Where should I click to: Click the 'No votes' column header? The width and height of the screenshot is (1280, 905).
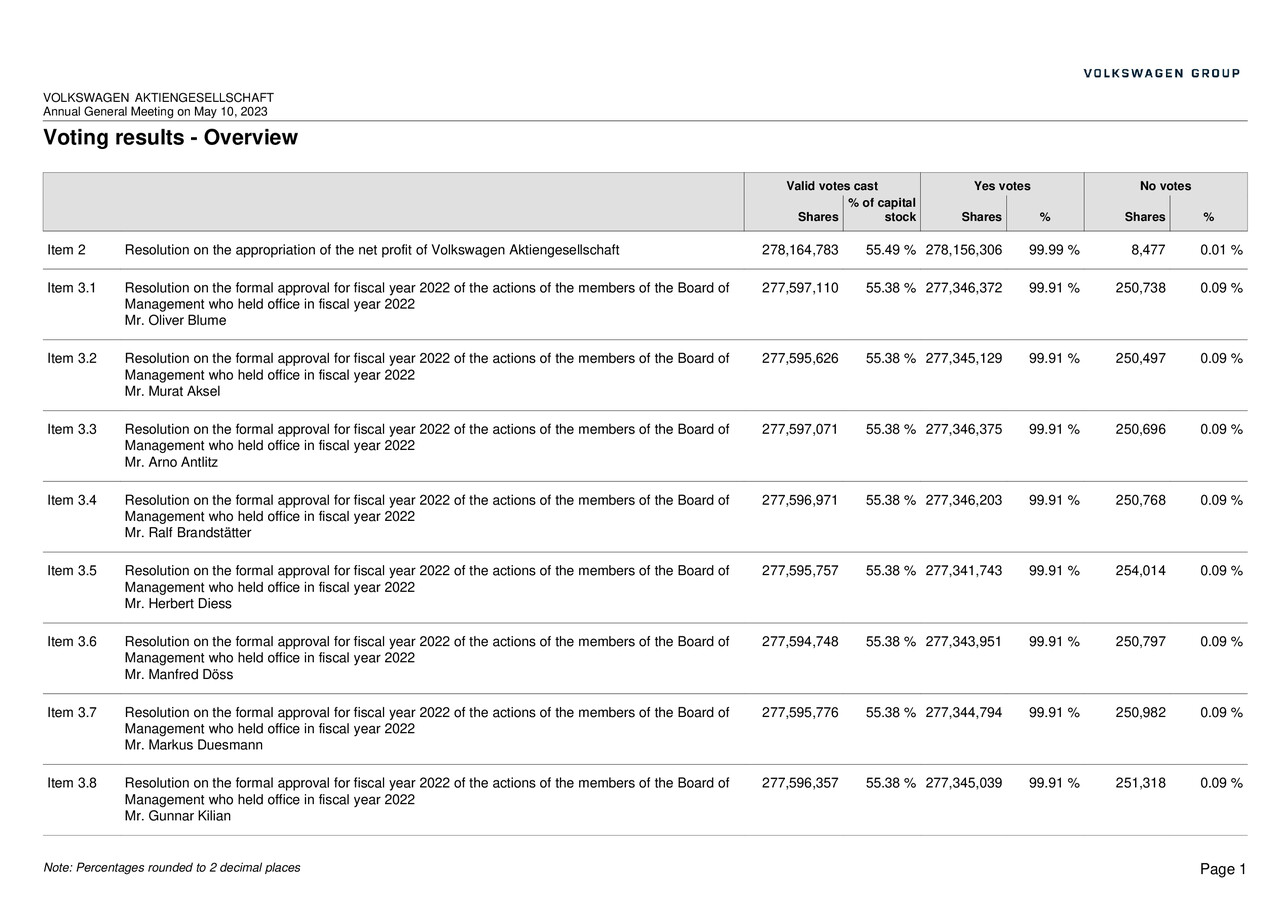click(1165, 186)
